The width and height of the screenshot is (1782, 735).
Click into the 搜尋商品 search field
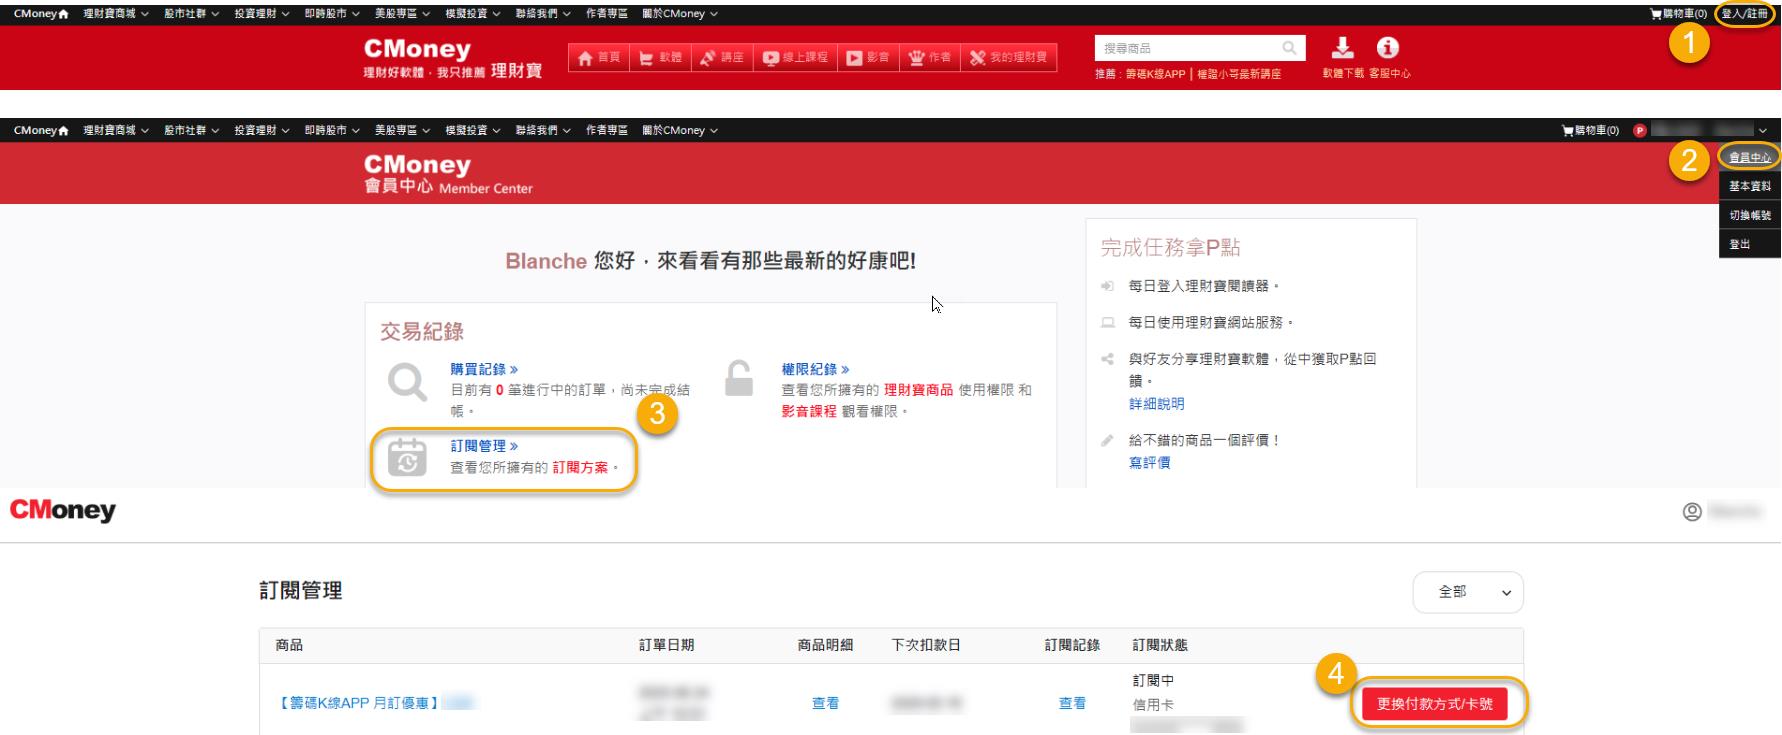coord(1188,48)
